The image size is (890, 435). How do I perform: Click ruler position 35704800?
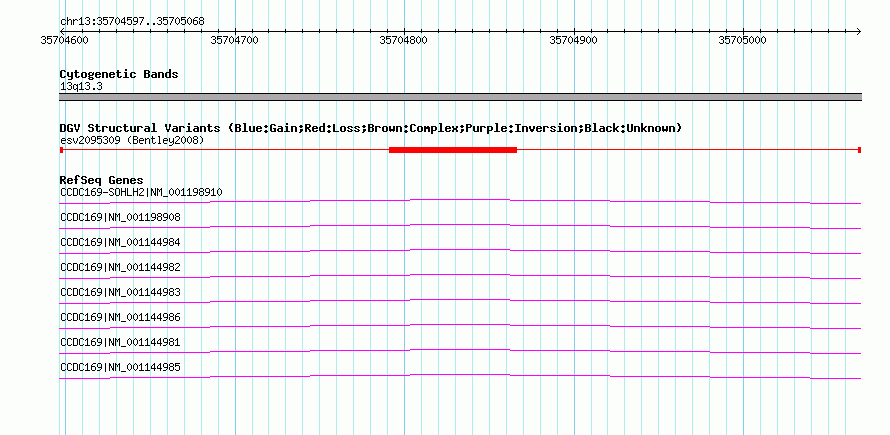point(404,40)
